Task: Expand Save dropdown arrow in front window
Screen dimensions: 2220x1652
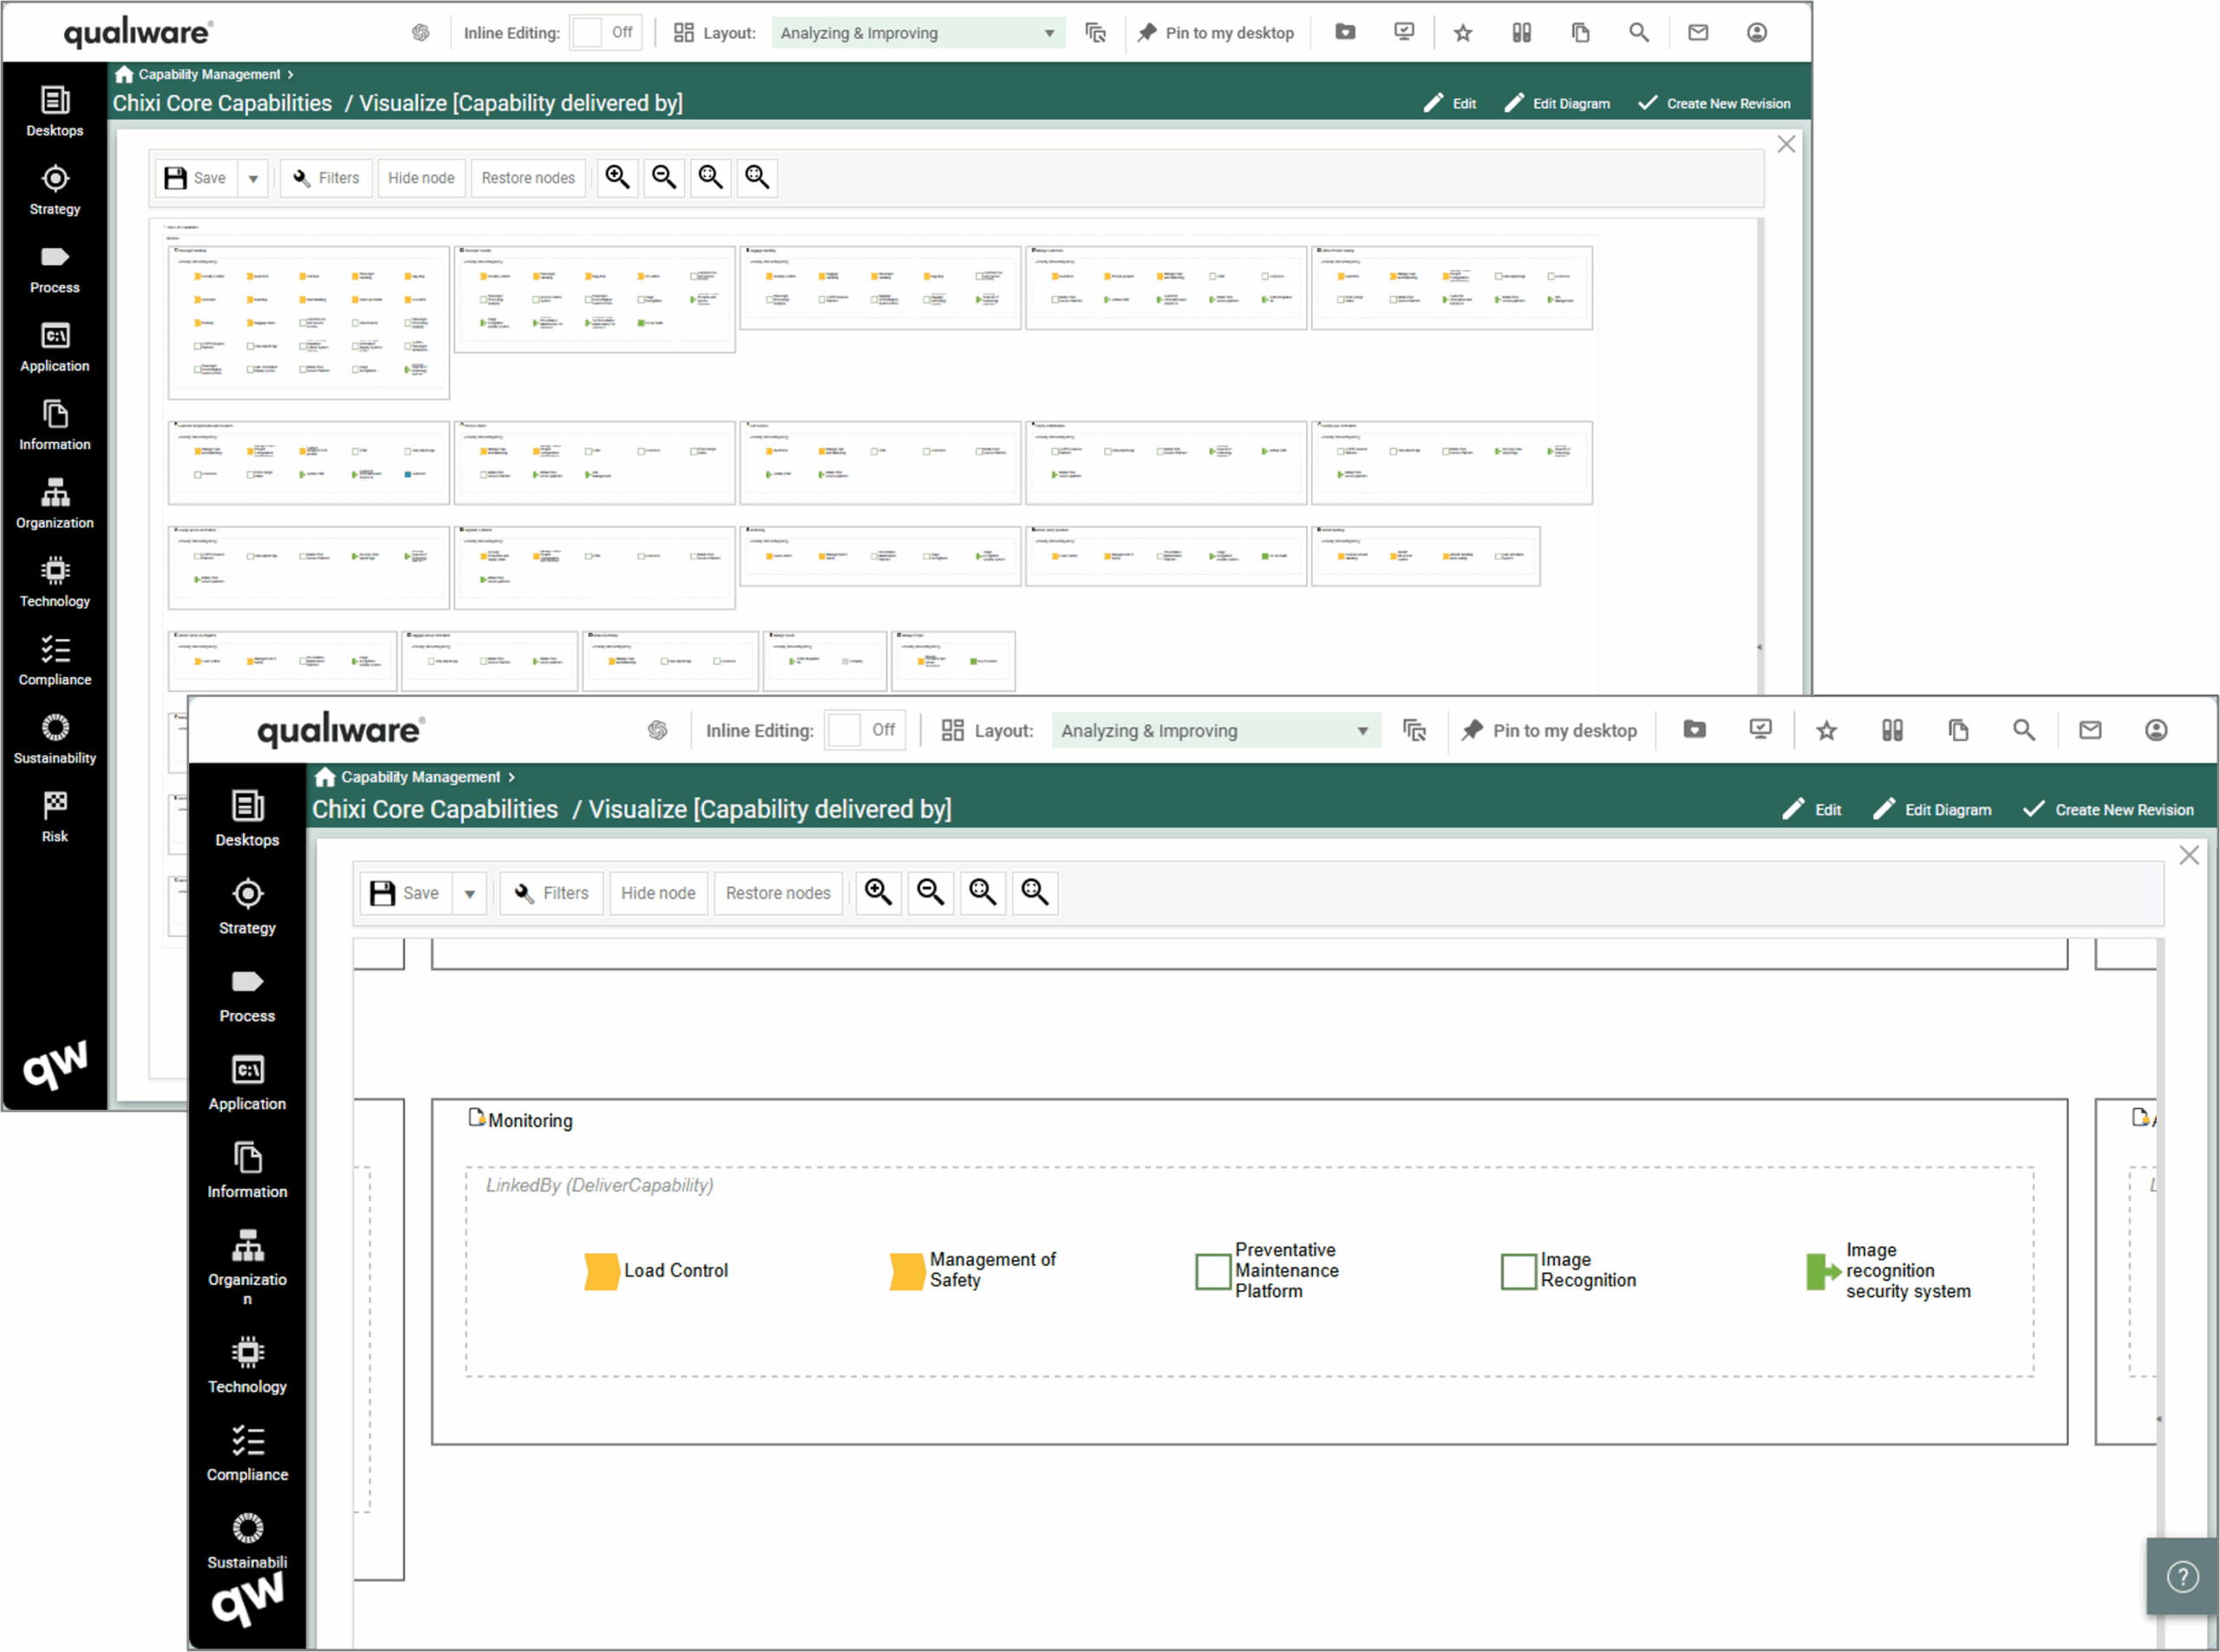Action: (469, 893)
